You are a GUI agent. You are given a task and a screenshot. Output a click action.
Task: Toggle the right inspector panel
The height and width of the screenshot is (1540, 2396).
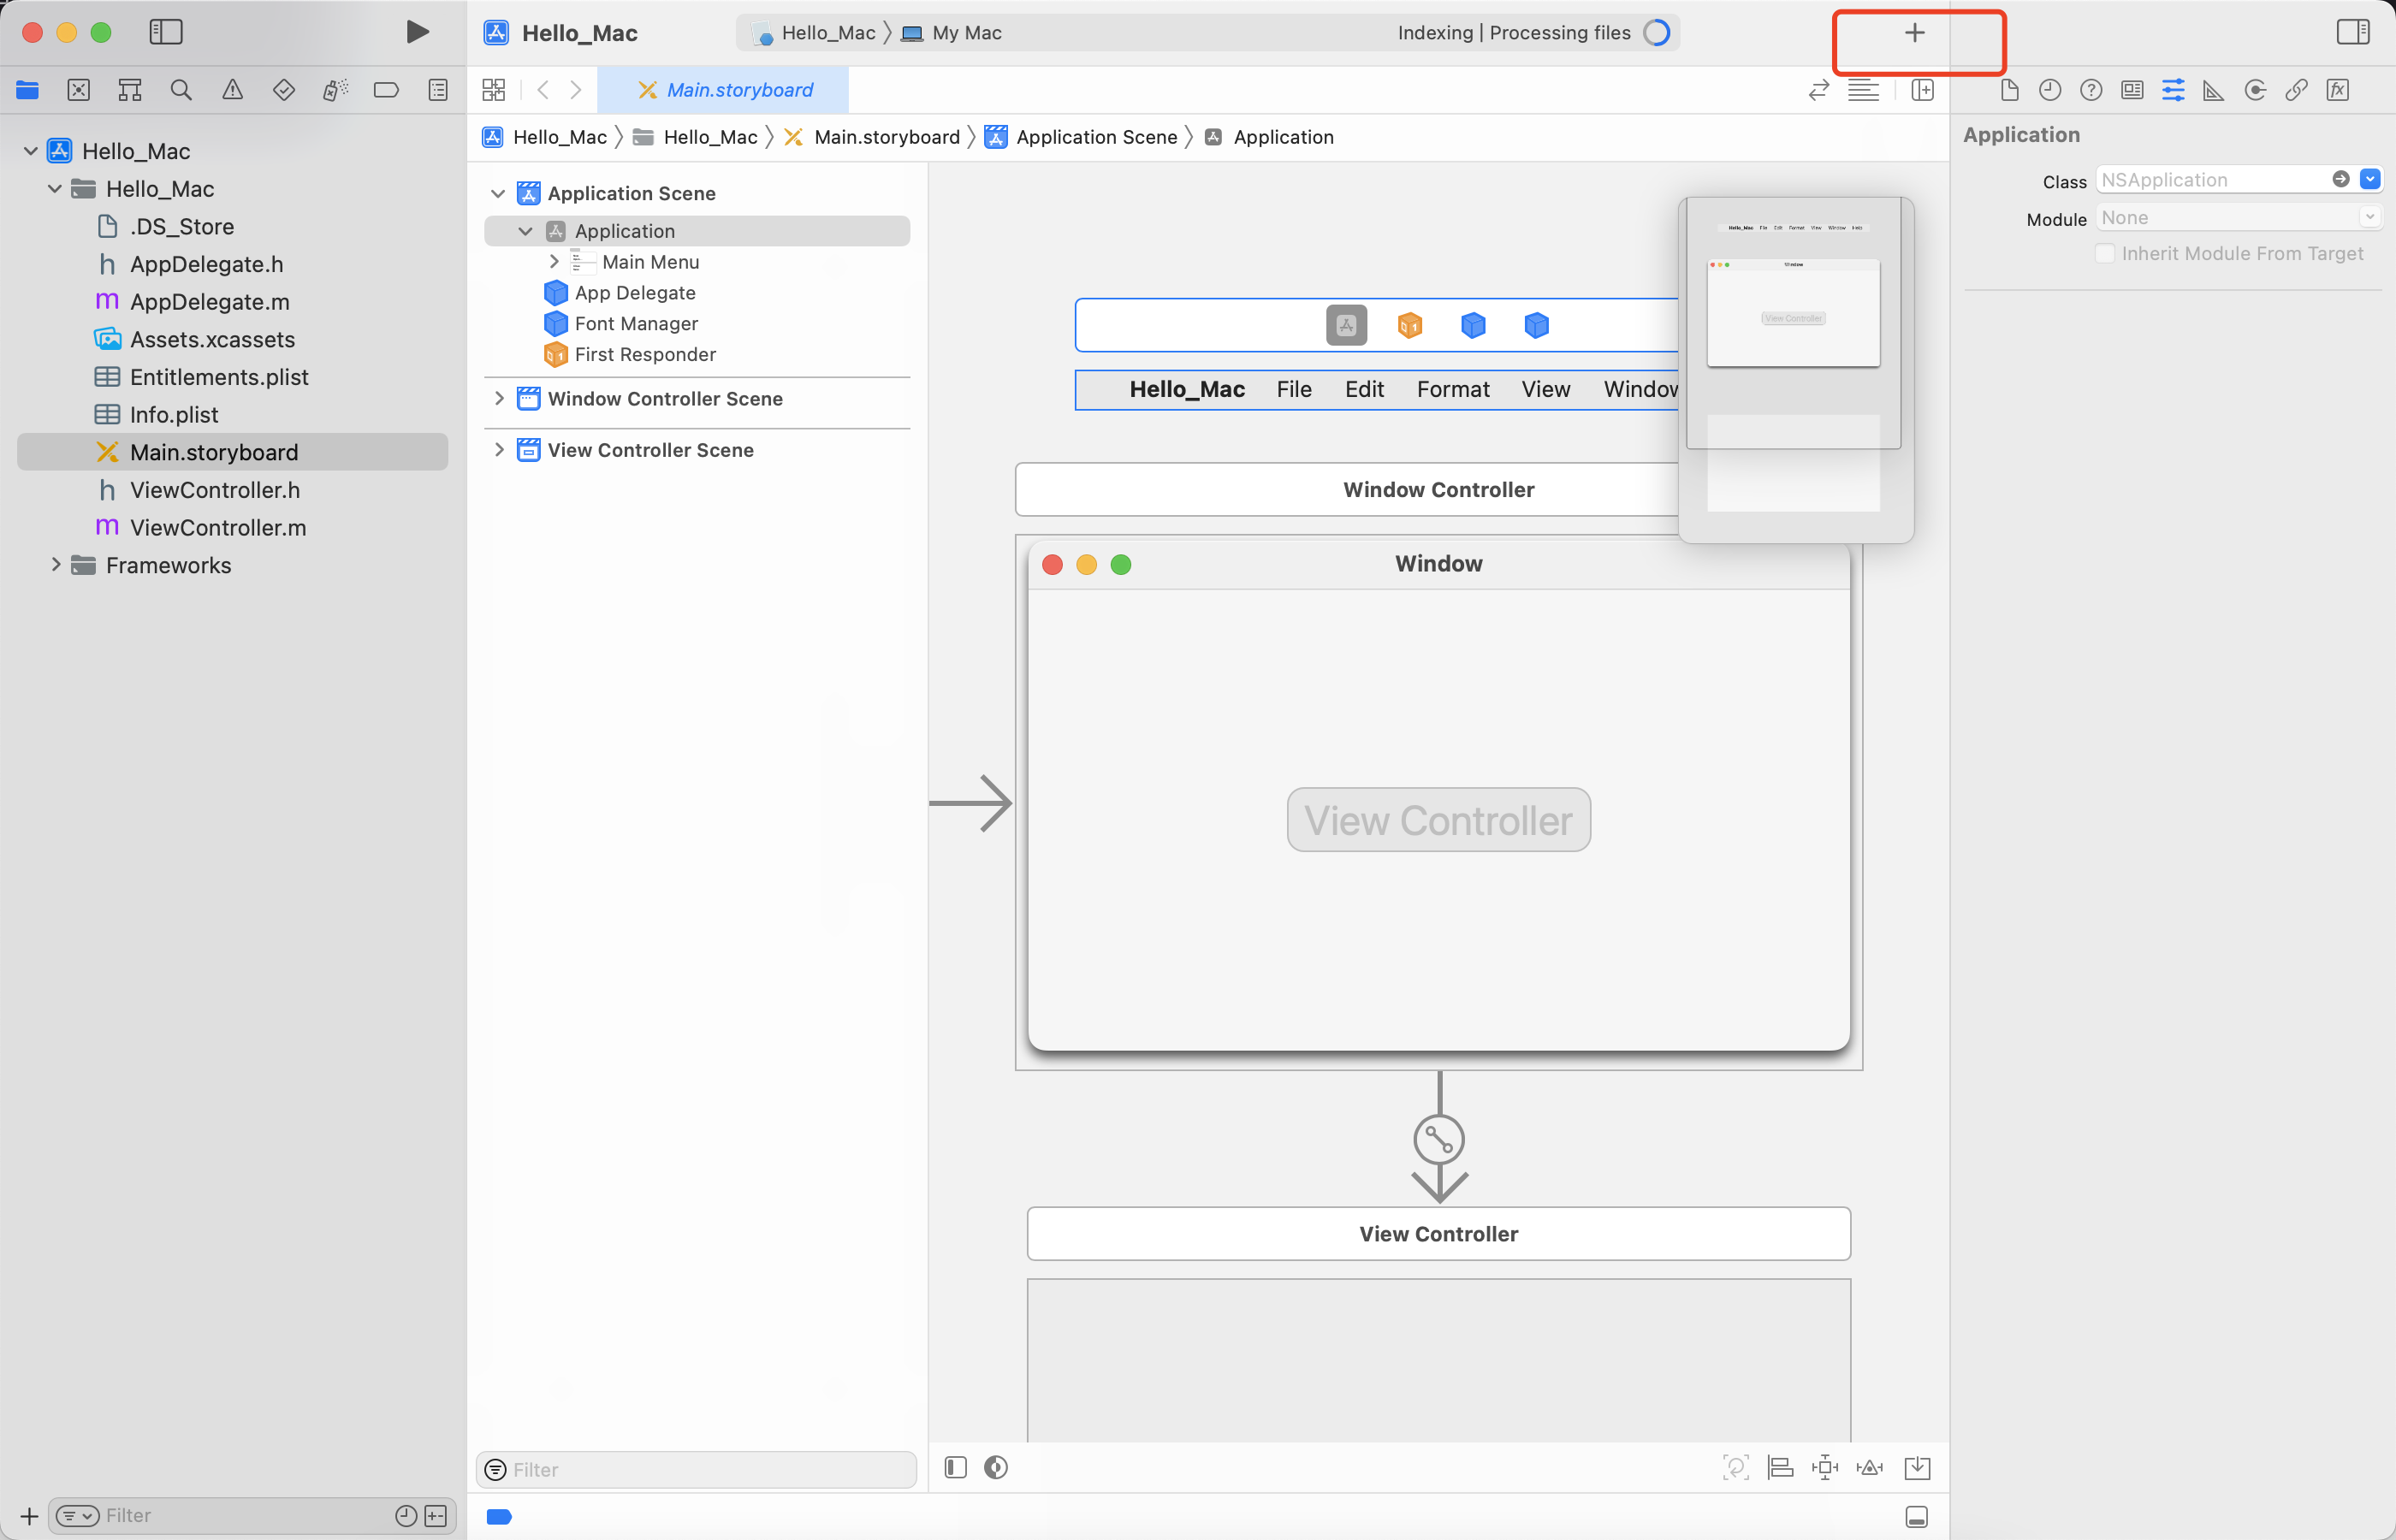tap(2352, 32)
